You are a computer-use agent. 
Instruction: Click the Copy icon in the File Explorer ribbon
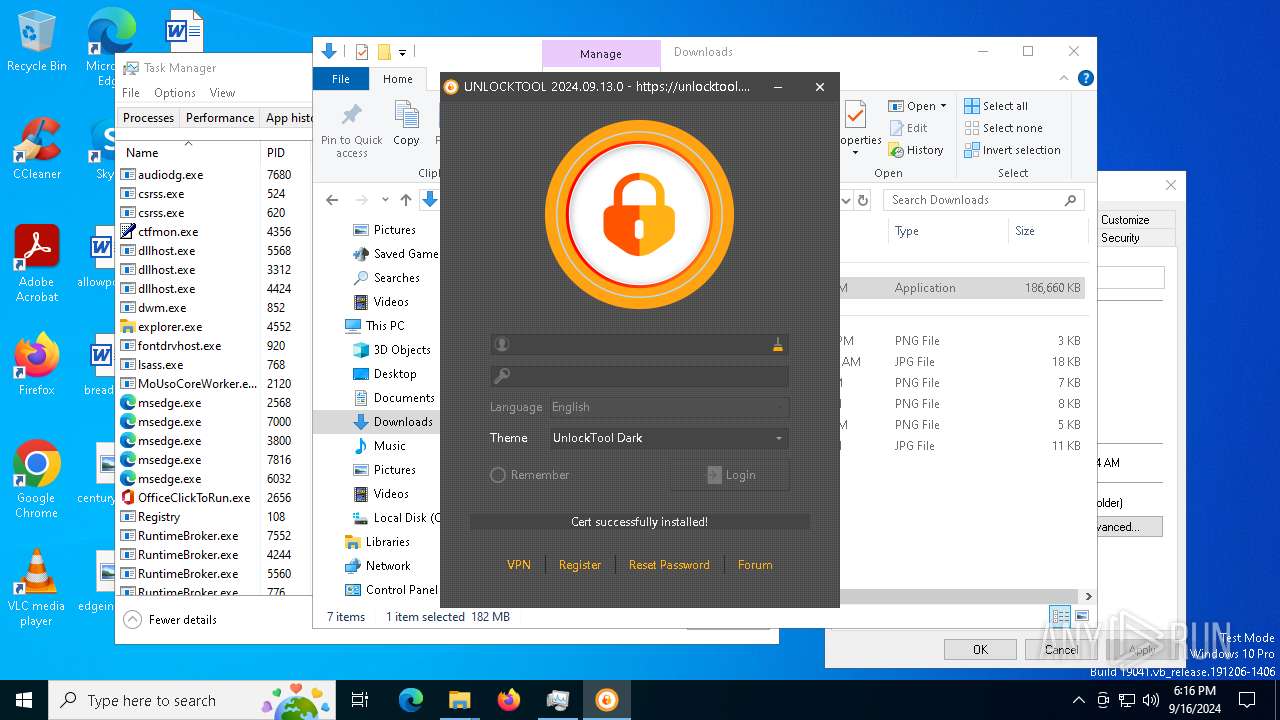pos(406,115)
